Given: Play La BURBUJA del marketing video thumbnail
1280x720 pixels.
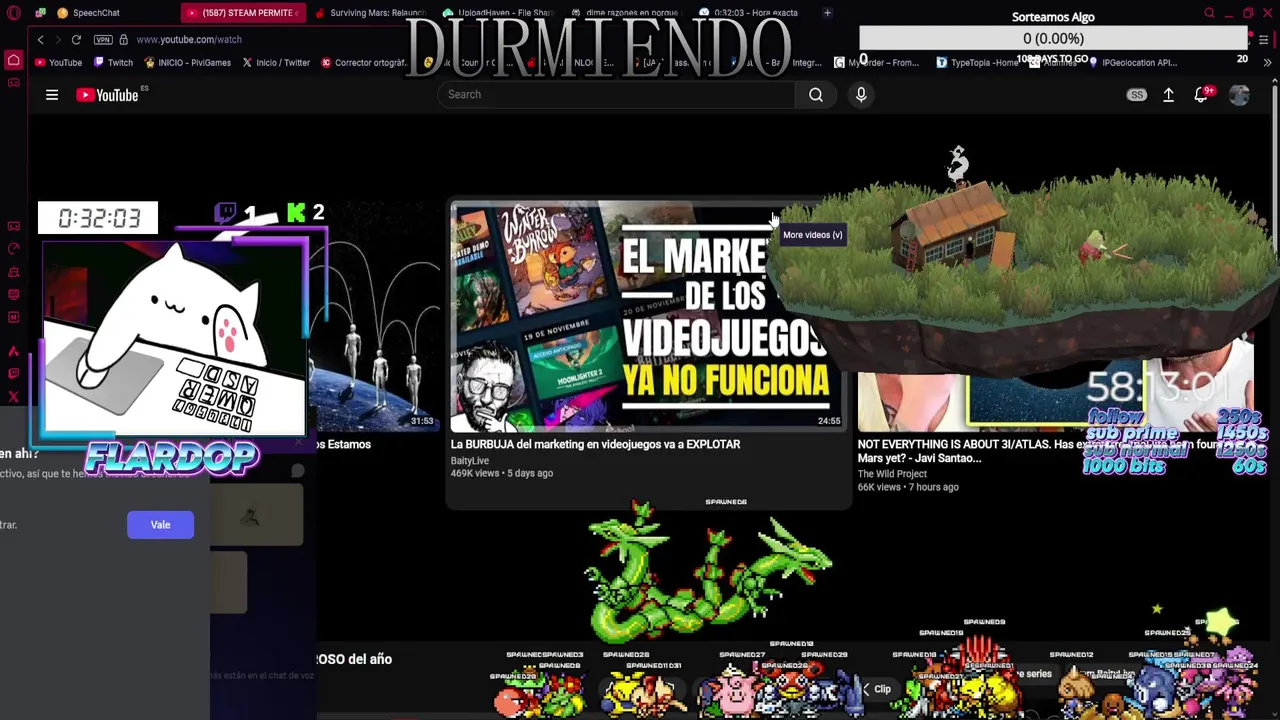Looking at the screenshot, I should point(646,315).
